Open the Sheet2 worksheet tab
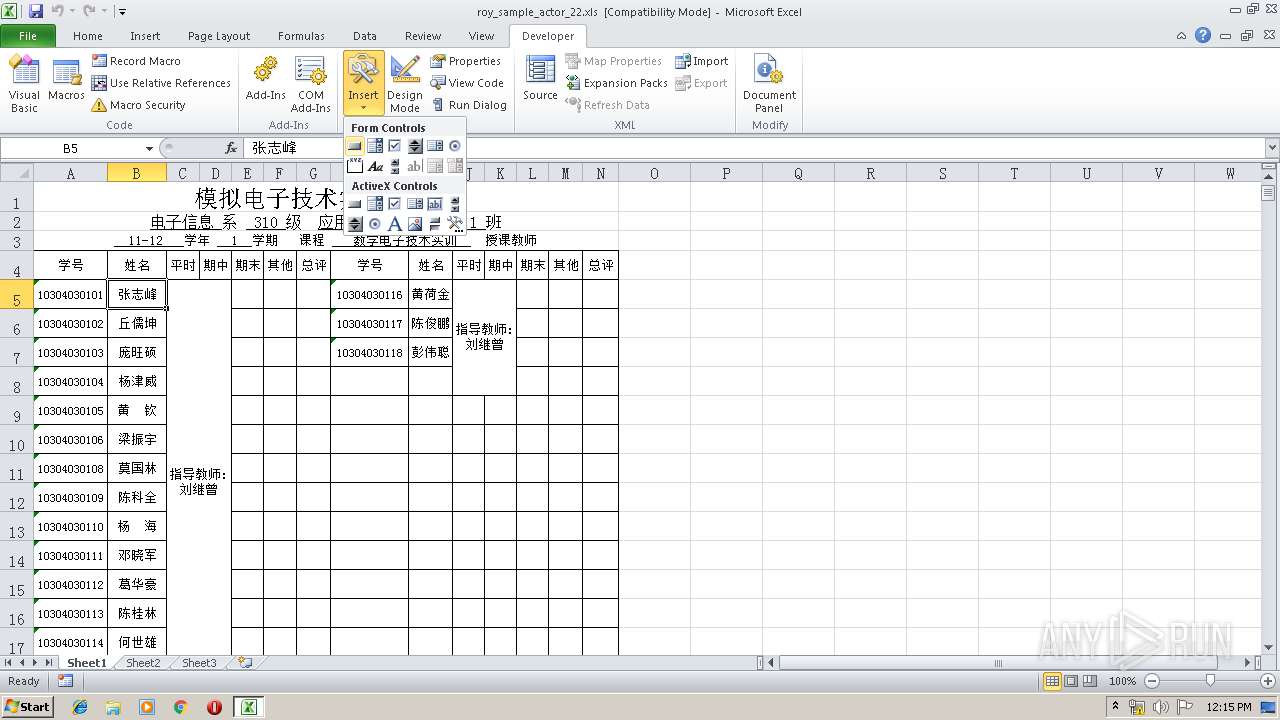1280x720 pixels. (x=143, y=663)
